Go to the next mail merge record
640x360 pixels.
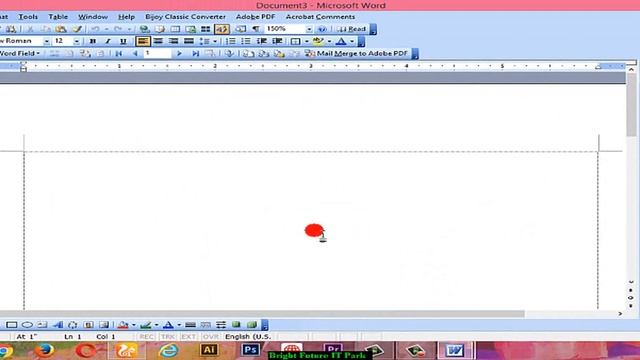tap(179, 53)
